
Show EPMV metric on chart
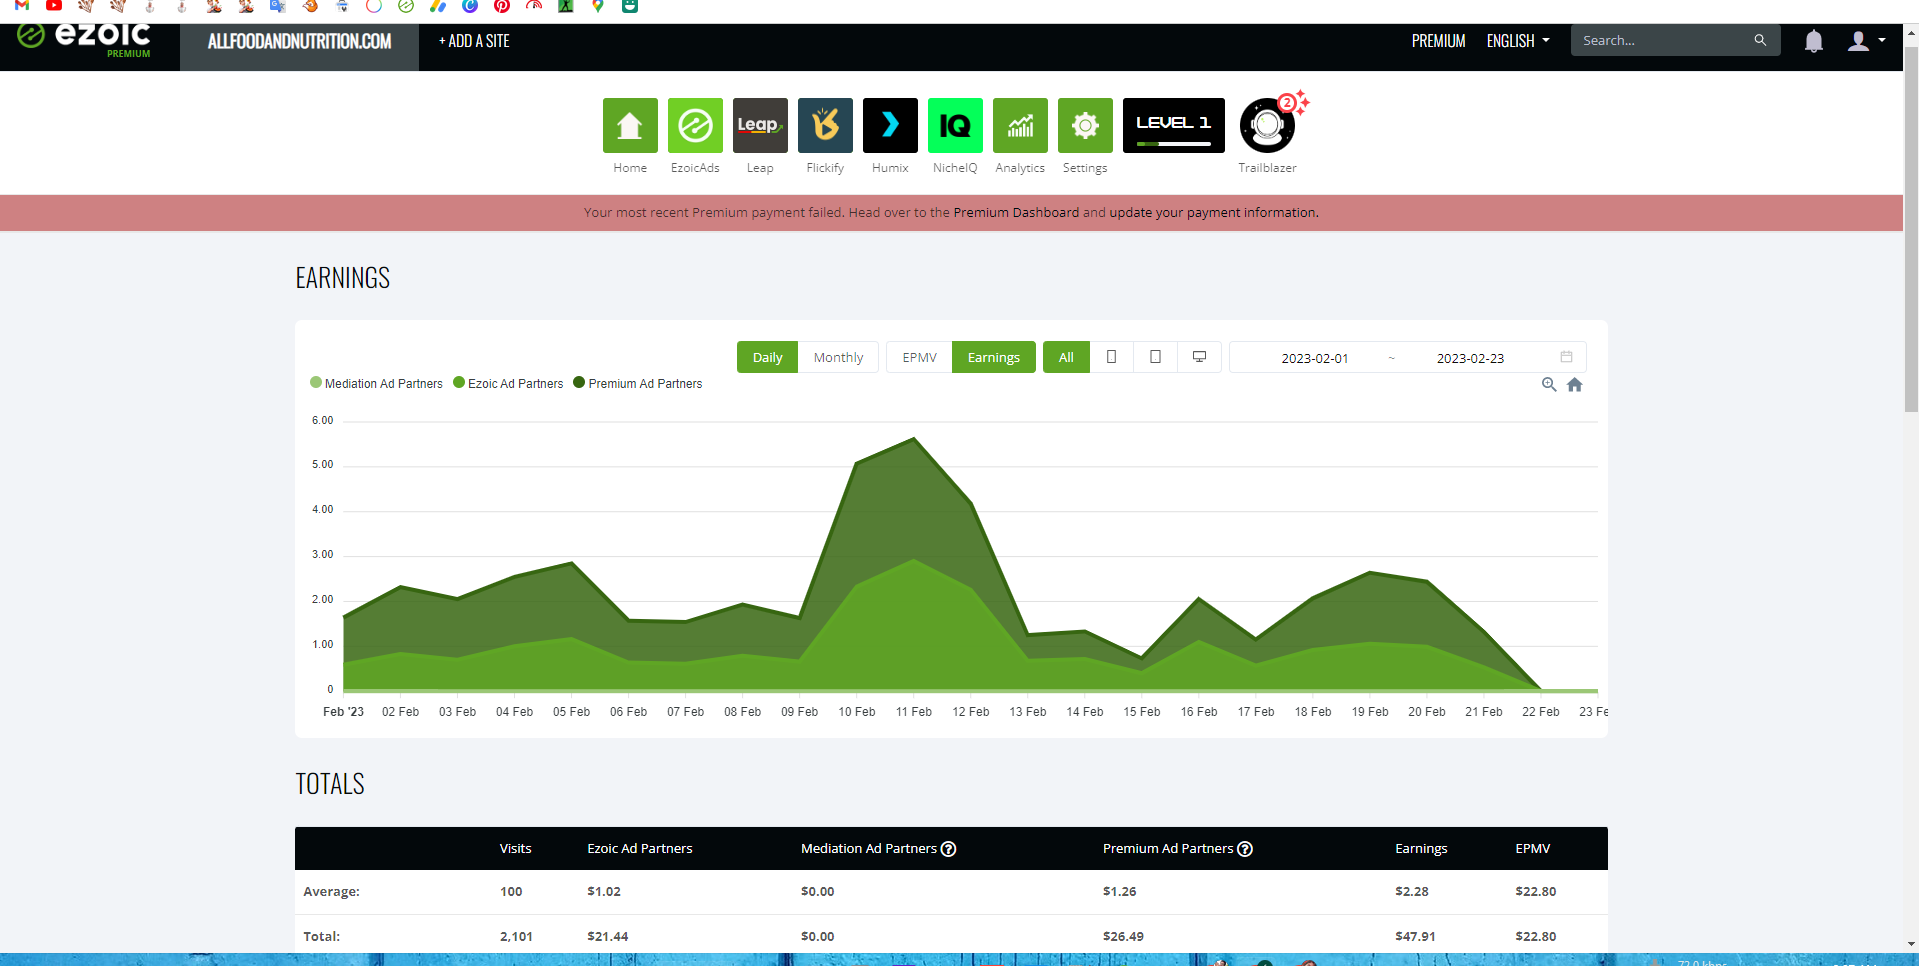[919, 357]
